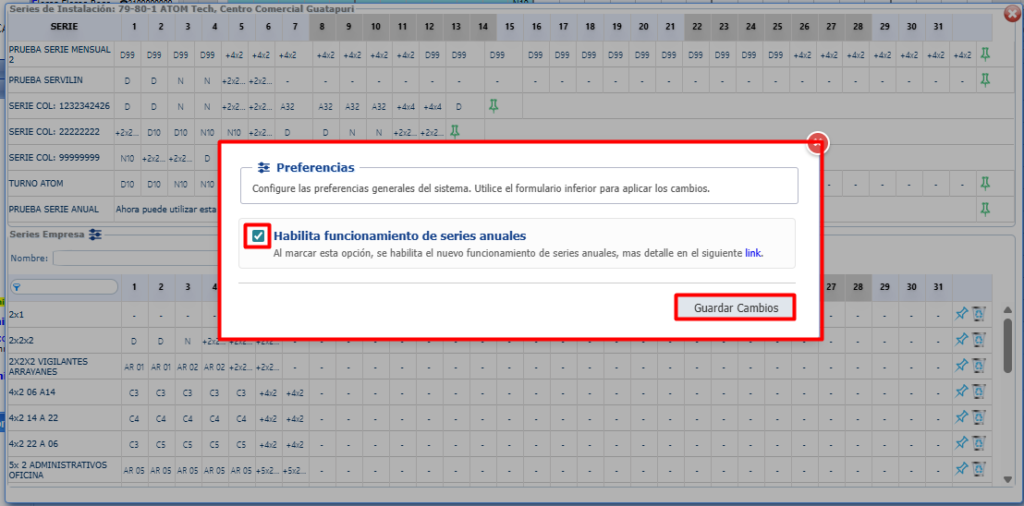Image resolution: width=1024 pixels, height=506 pixels.
Task: Click the blue pin icon for 4x2 06 A14
Action: click(961, 392)
